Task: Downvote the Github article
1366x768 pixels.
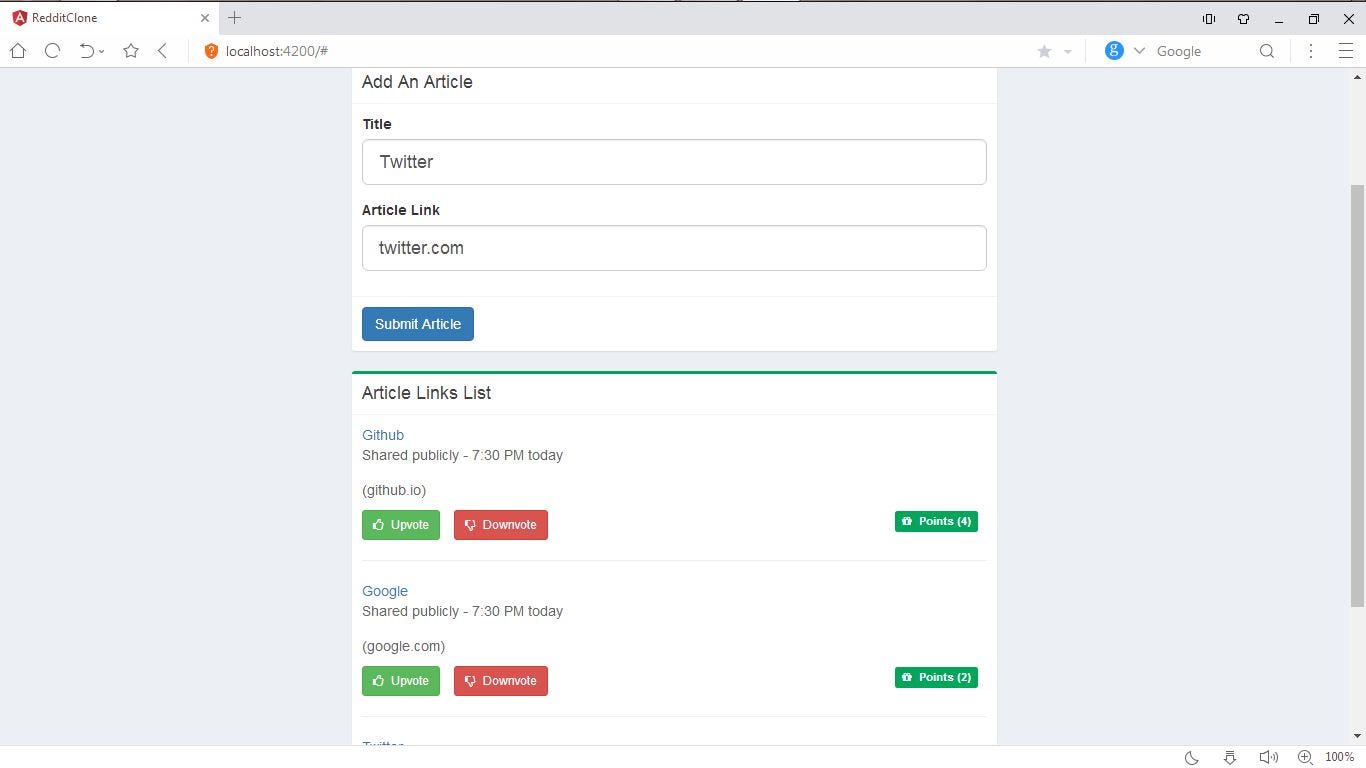Action: 501,525
